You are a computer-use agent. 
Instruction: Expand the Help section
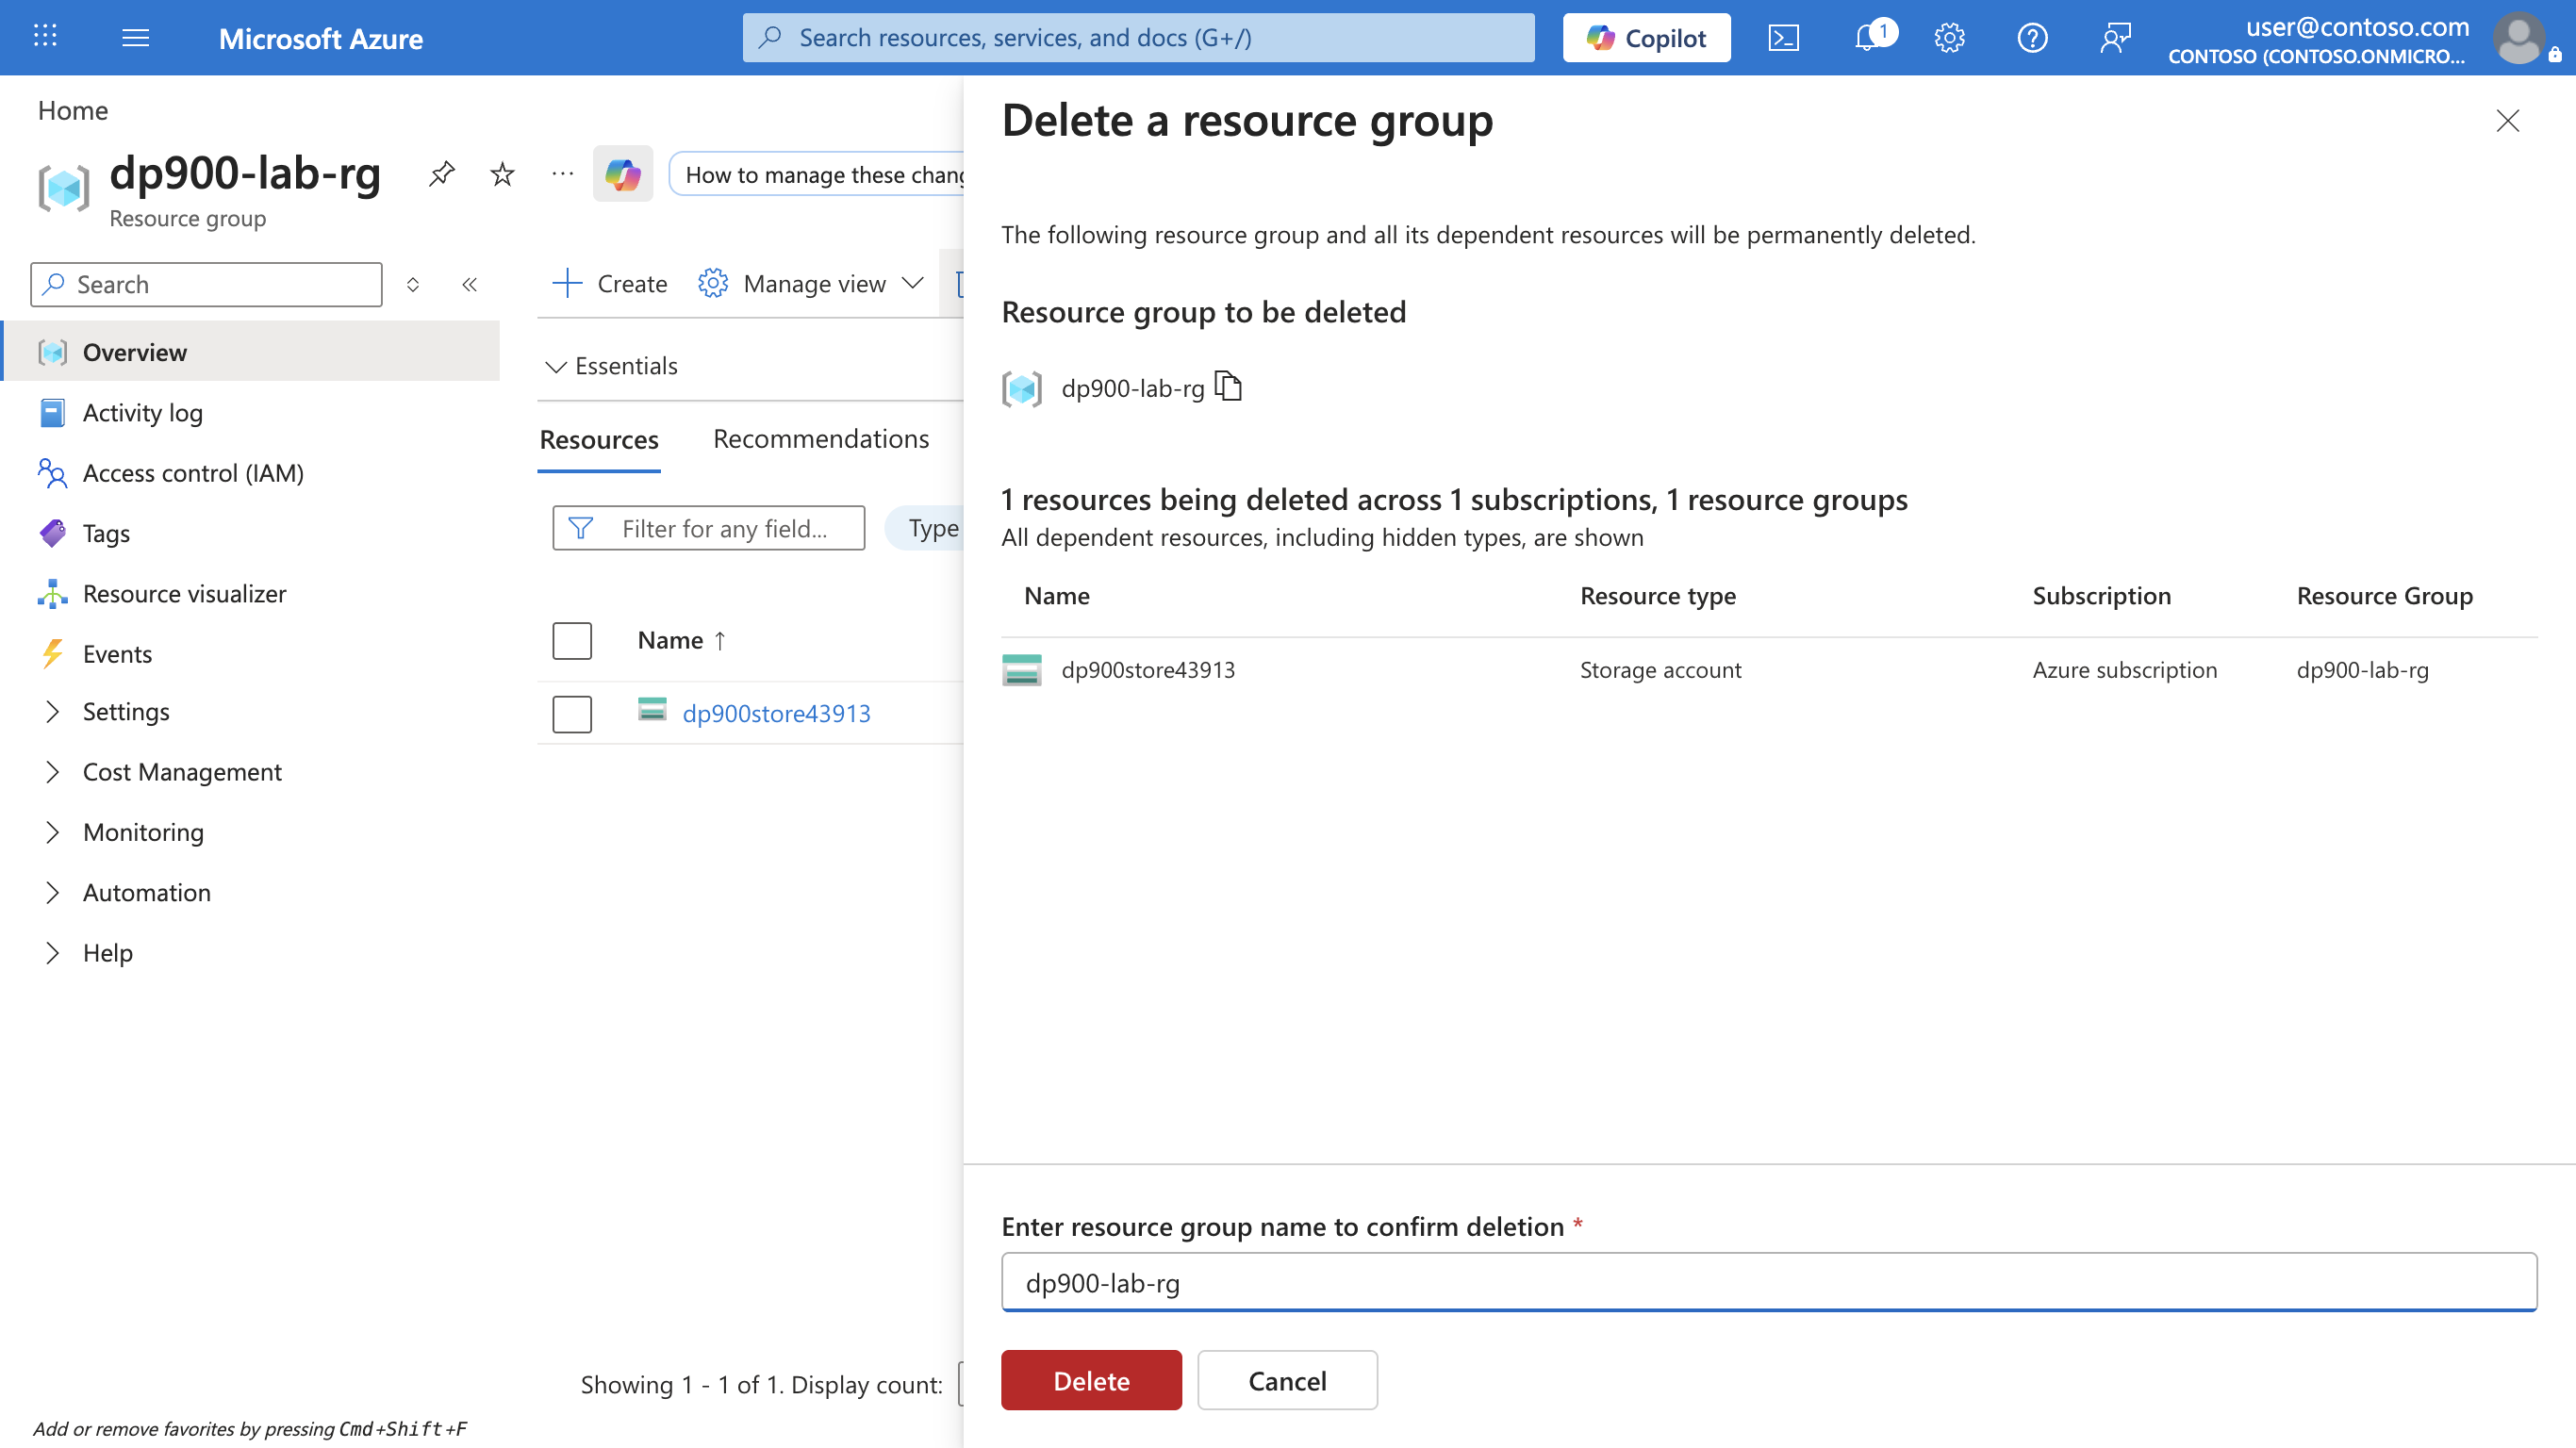(52, 953)
